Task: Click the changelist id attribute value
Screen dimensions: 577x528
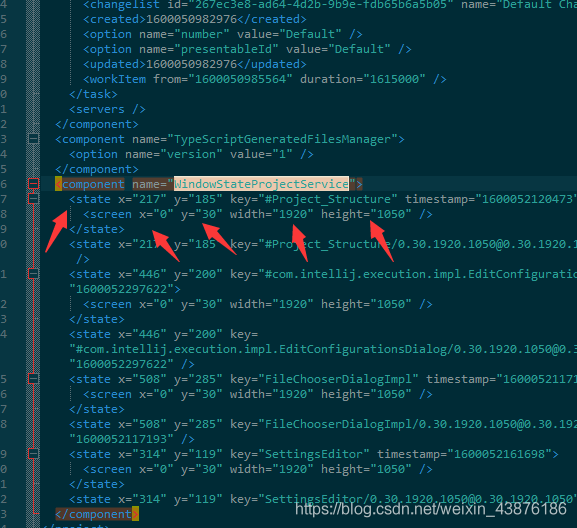Action: [320, 5]
